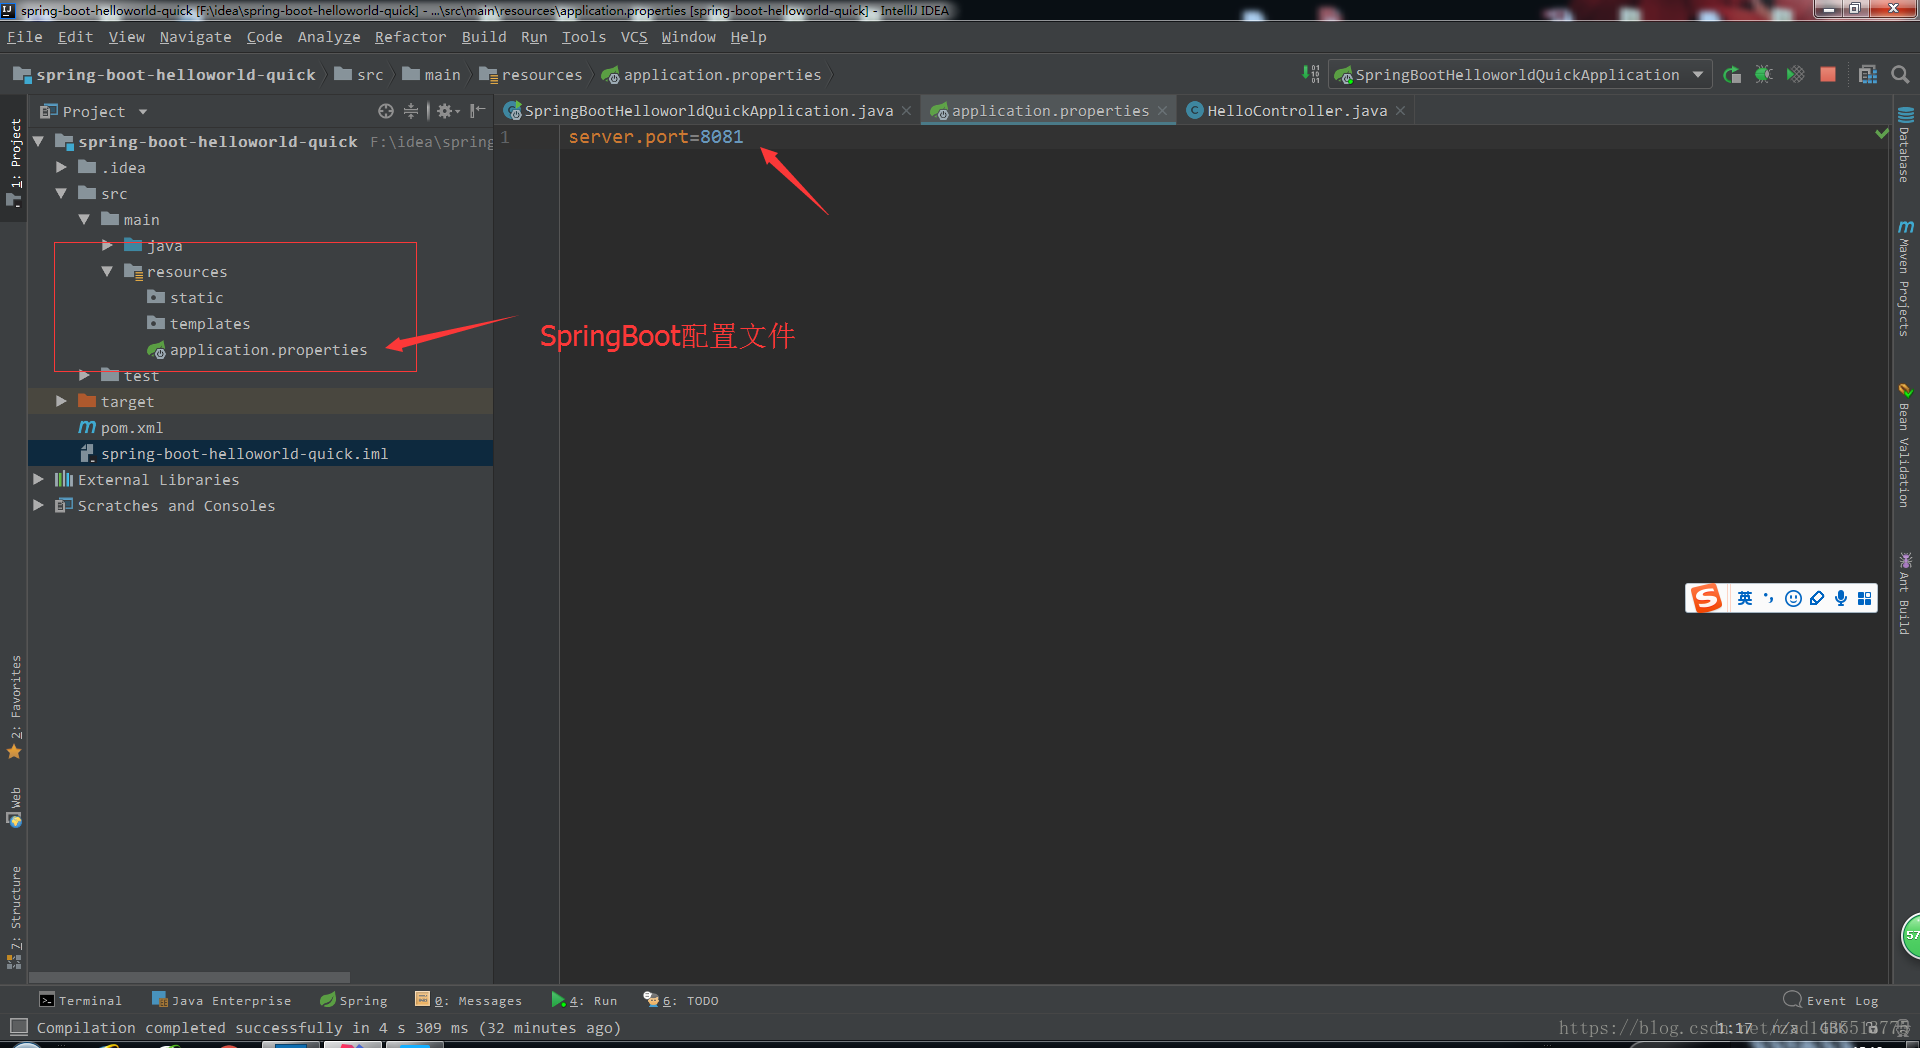Open Bean Validation tool window

pyautogui.click(x=1905, y=446)
